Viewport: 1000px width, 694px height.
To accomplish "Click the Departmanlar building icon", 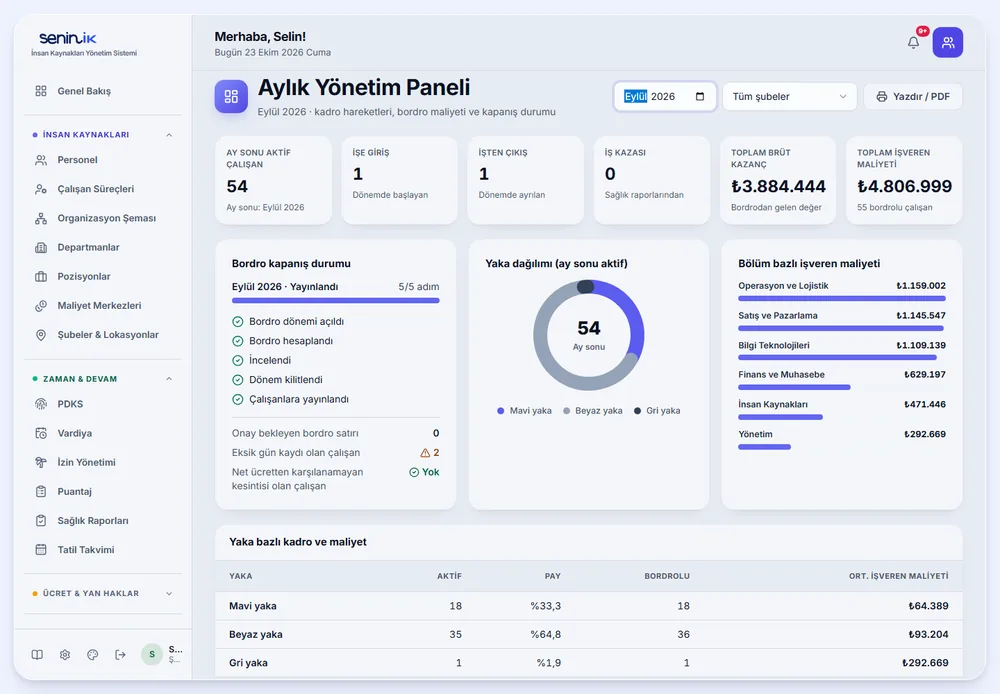I will click(x=41, y=247).
